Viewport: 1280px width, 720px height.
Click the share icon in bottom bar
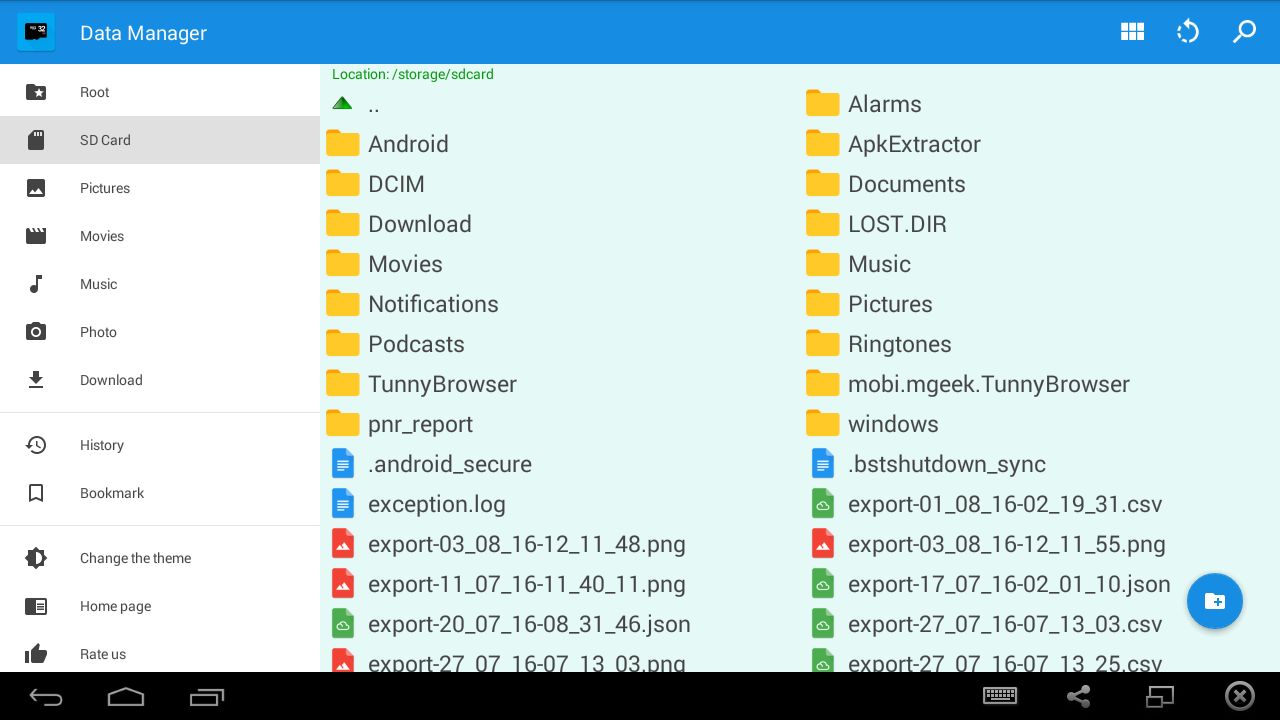[1078, 696]
